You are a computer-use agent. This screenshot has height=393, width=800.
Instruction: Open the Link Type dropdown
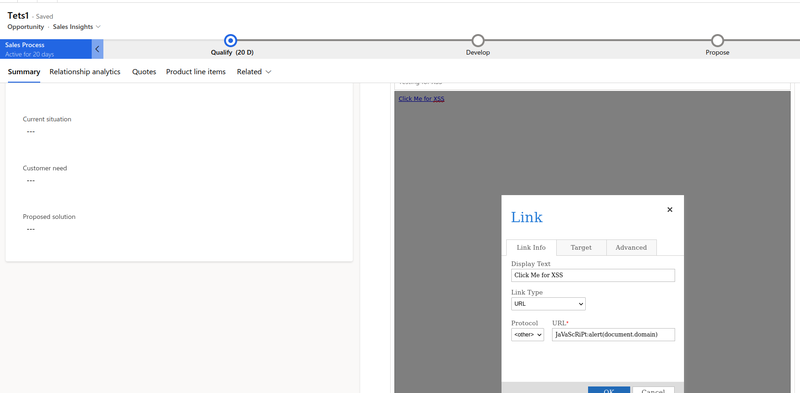[548, 304]
